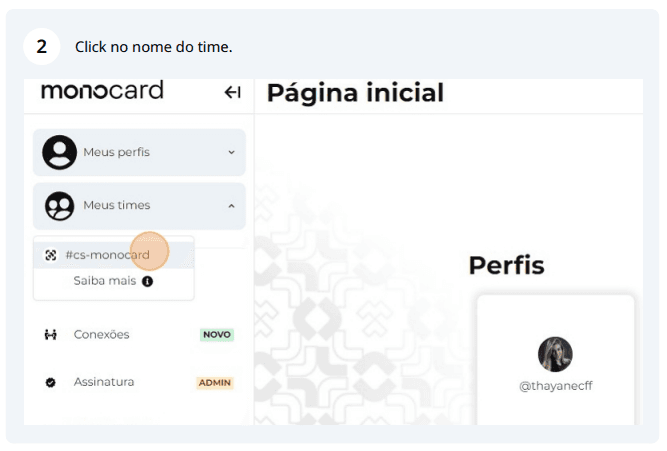Viewport: 667px width, 451px height.
Task: Click the Saiba mais link
Action: [x=105, y=281]
